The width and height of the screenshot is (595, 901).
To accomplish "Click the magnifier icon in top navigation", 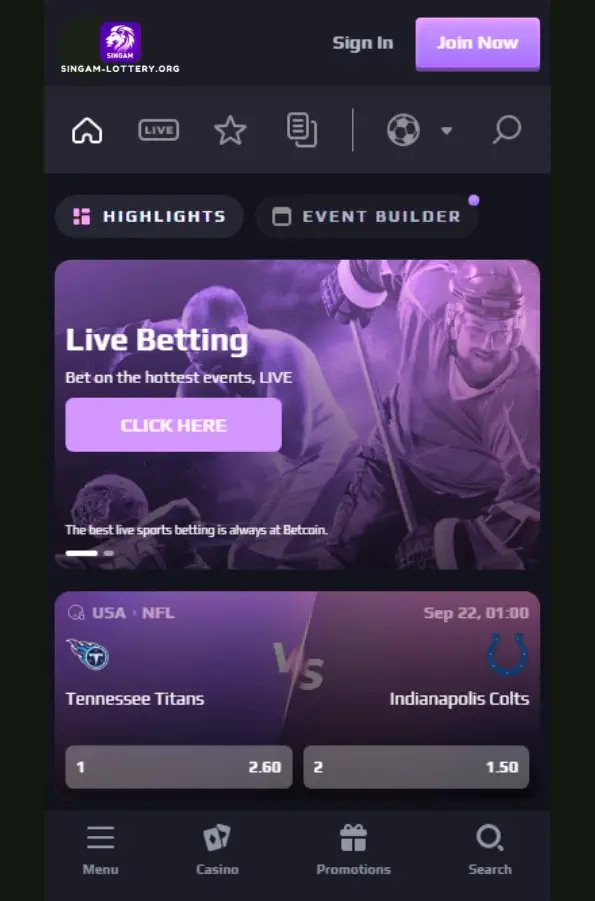I will (506, 130).
